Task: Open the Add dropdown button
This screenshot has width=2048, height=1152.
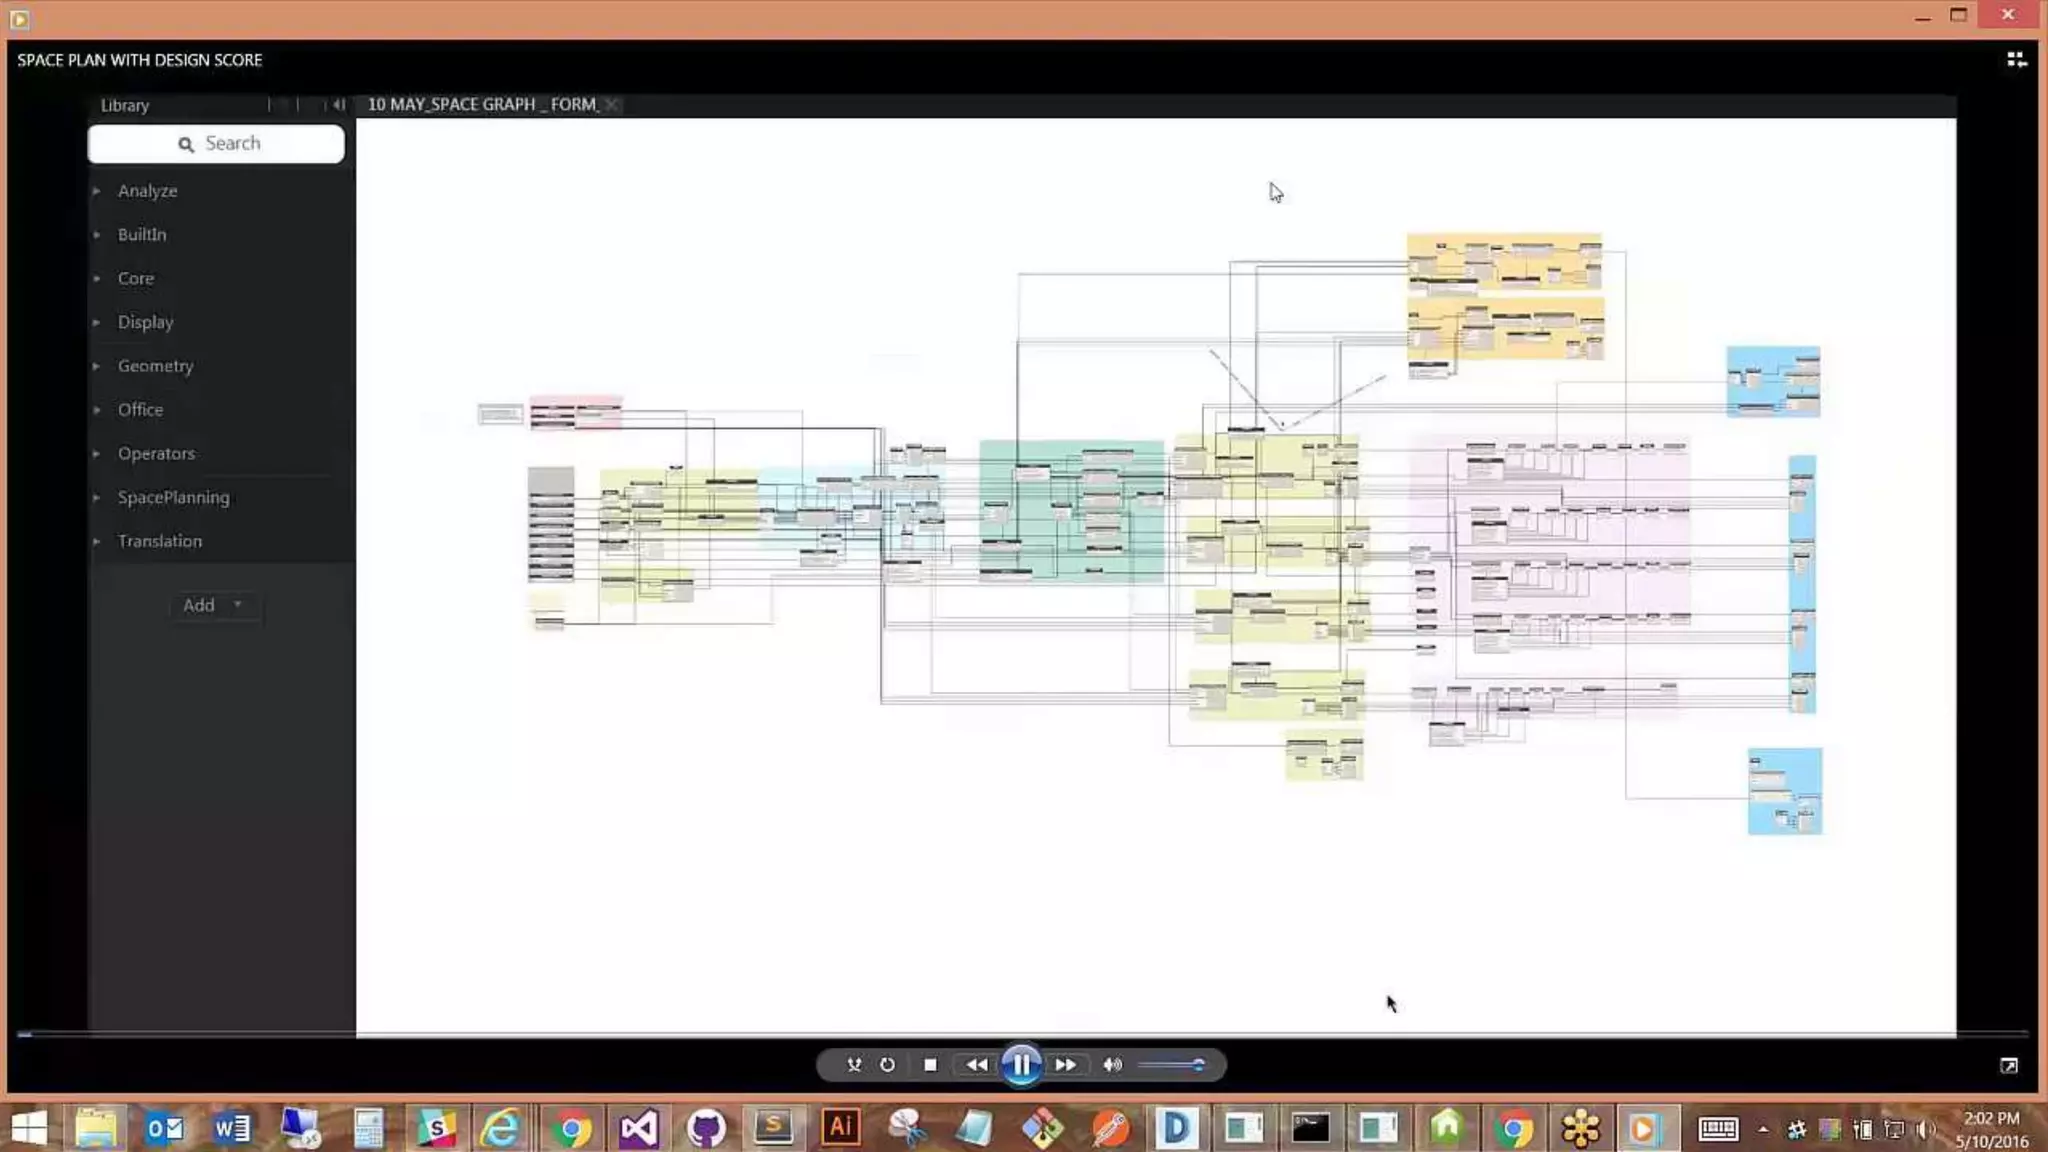Action: tap(212, 605)
